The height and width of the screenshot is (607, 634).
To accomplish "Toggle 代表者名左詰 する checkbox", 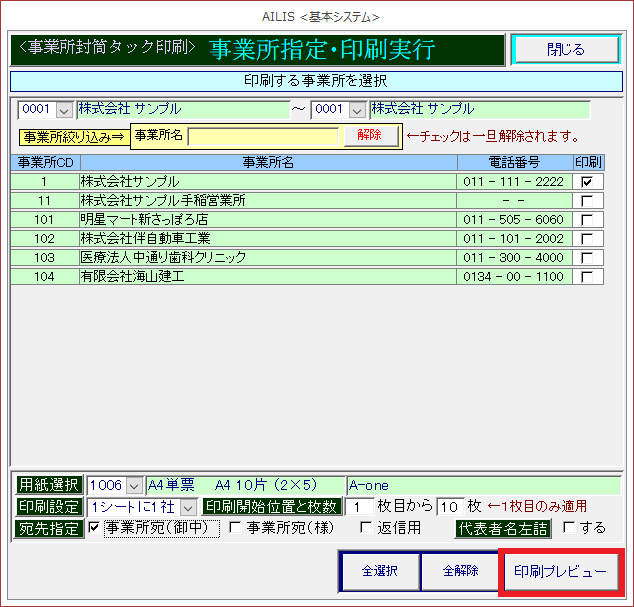I will (569, 528).
